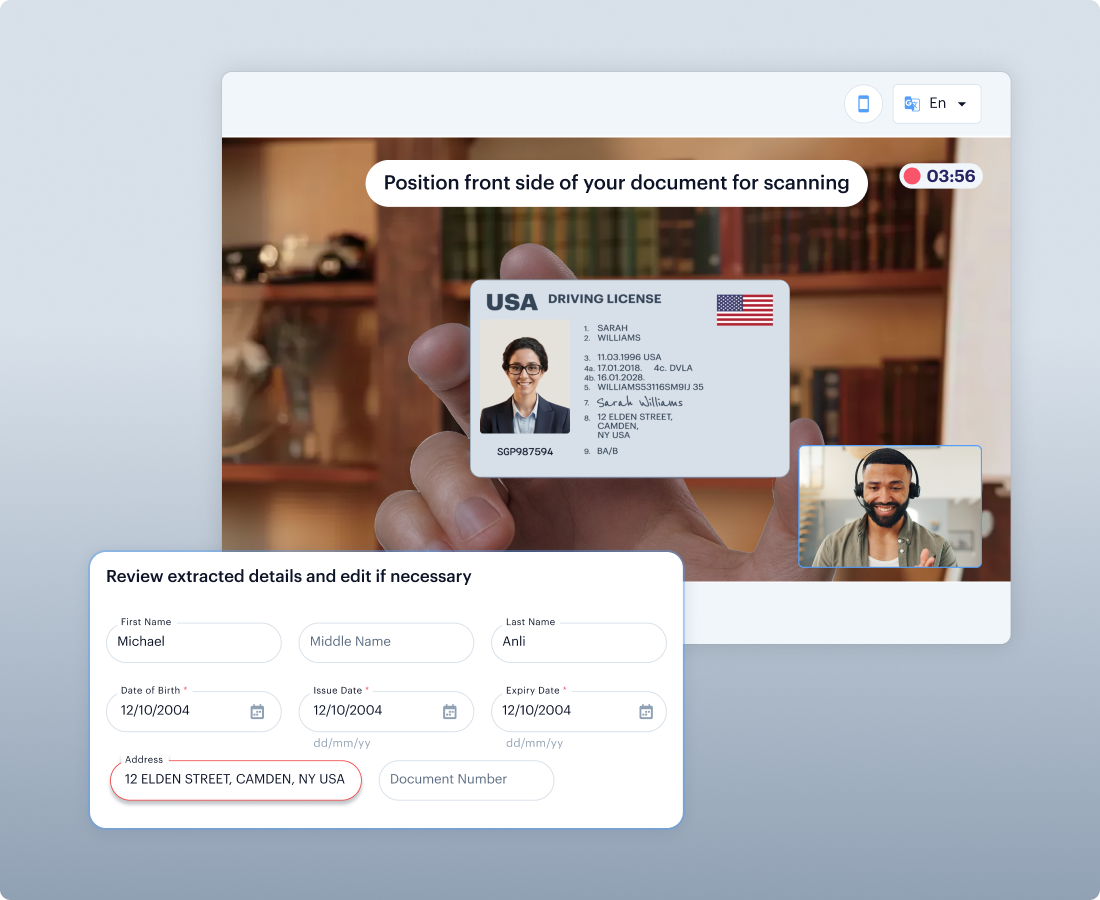
Task: Click the mobile device icon button
Action: (863, 104)
